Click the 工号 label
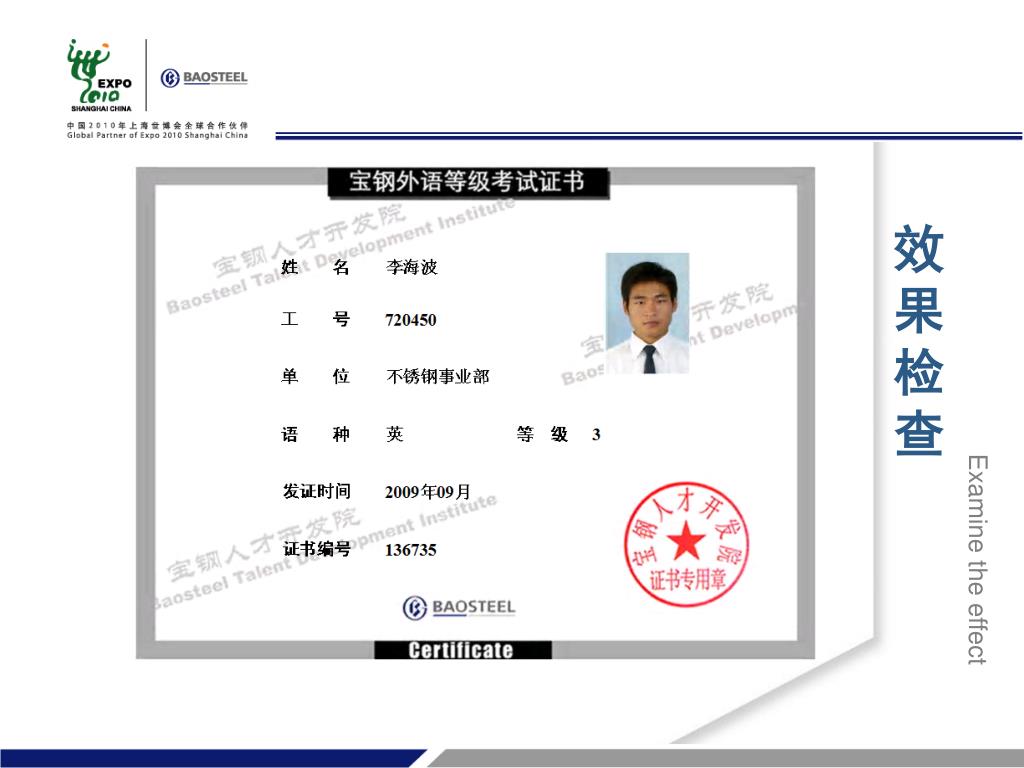1024x768 pixels. pos(315,319)
